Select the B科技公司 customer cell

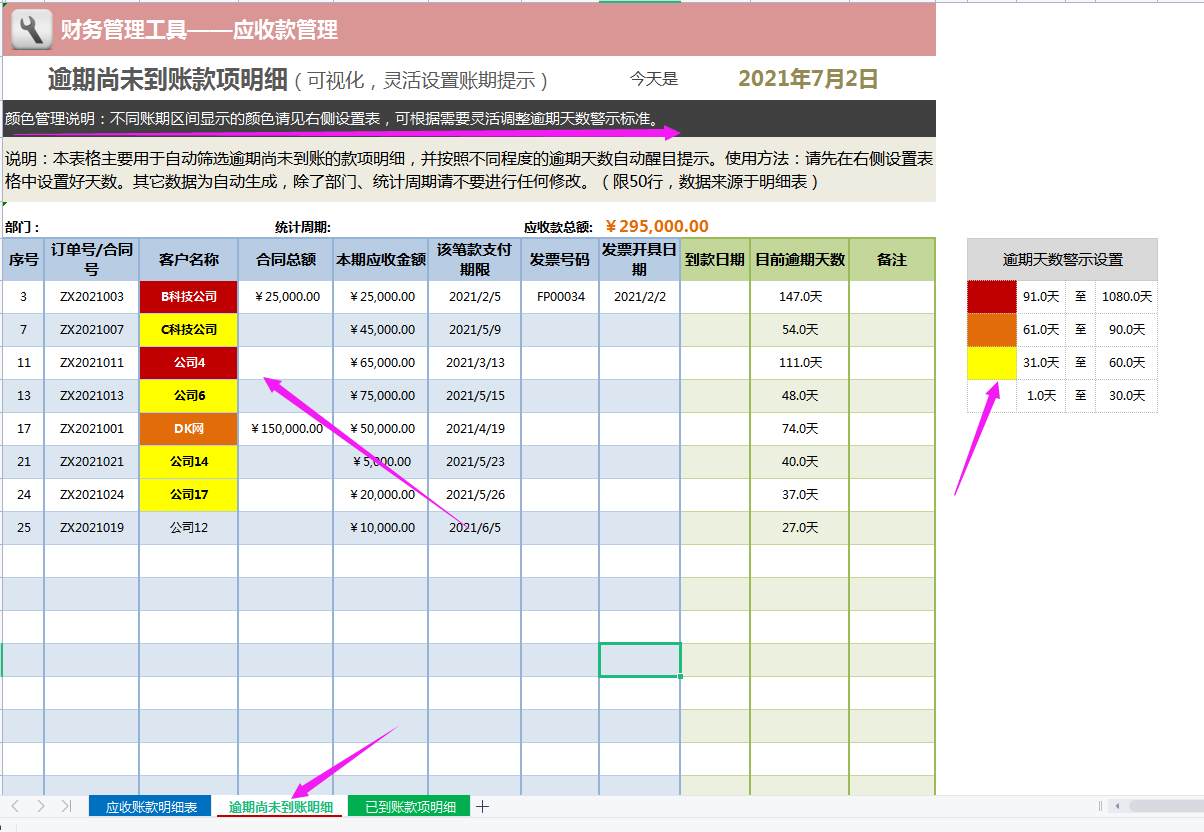(188, 296)
